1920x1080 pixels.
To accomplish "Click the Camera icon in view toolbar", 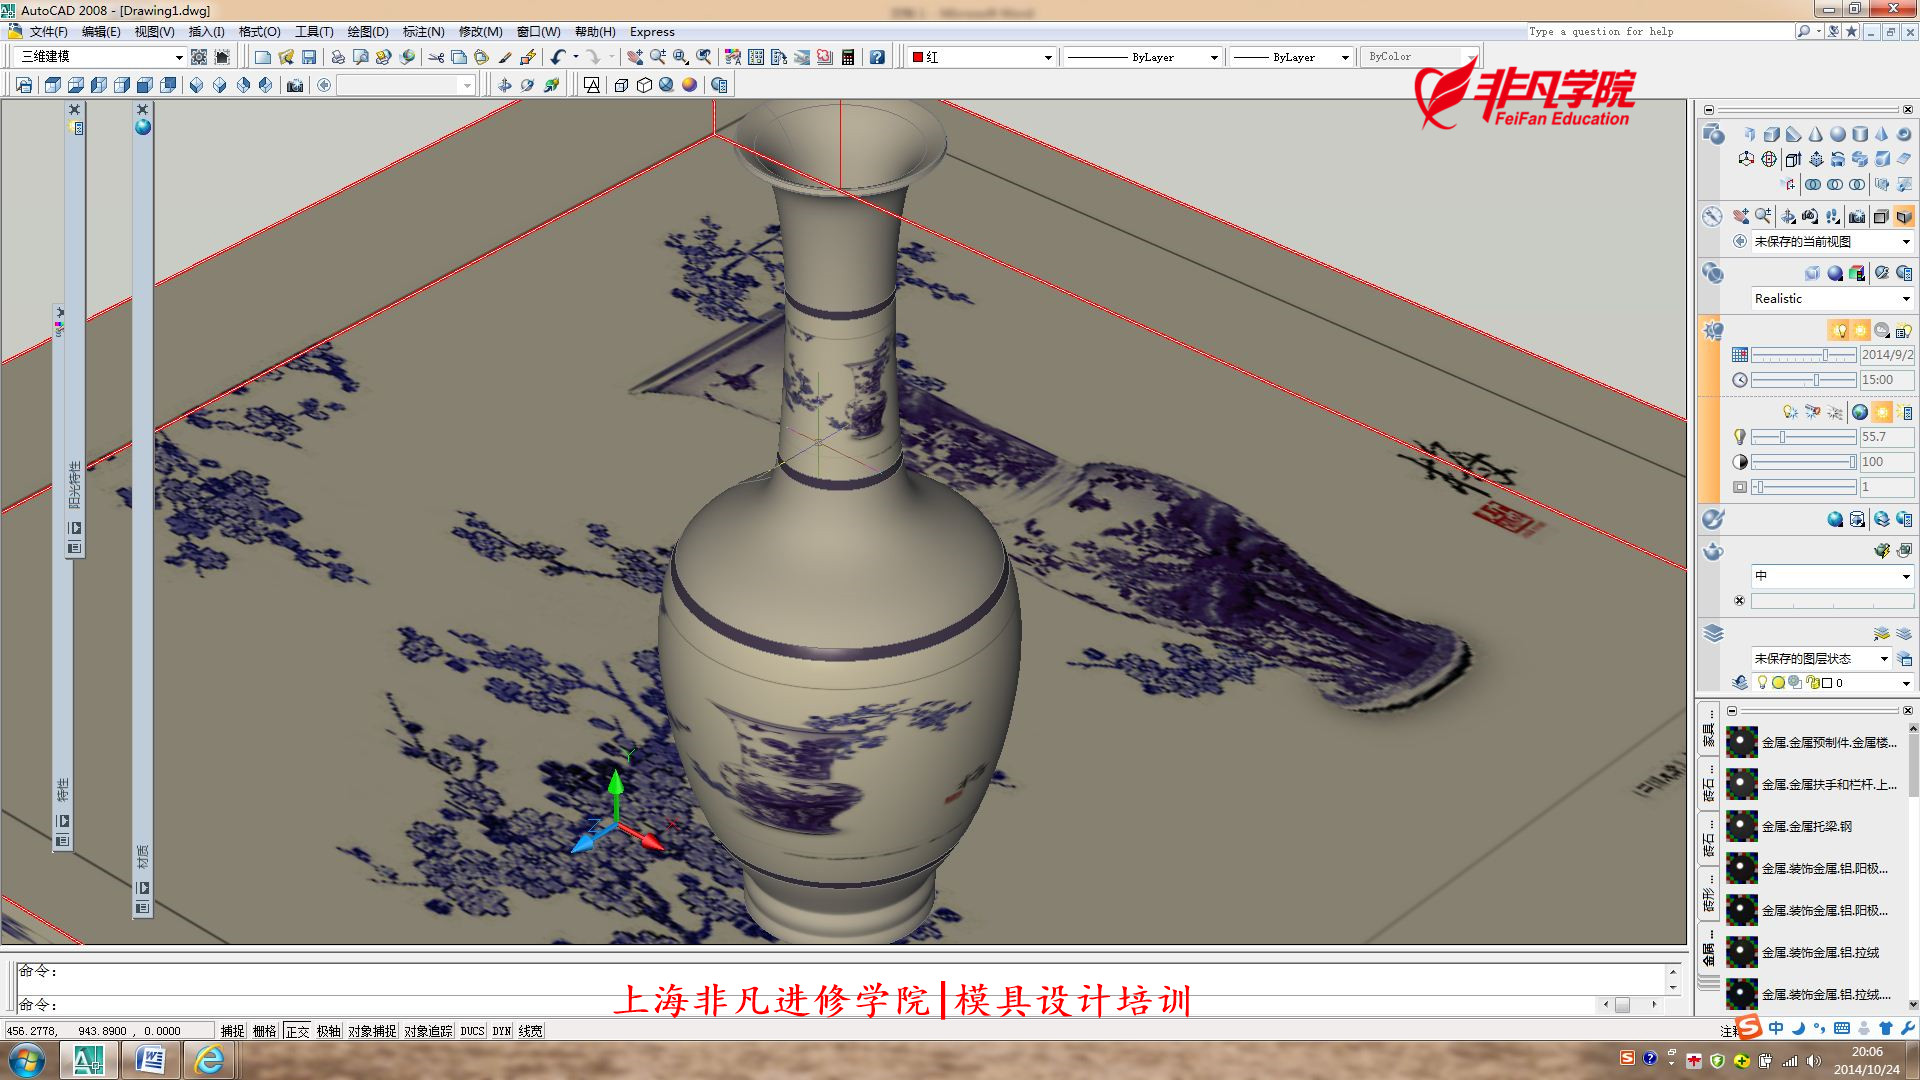I will click(295, 85).
